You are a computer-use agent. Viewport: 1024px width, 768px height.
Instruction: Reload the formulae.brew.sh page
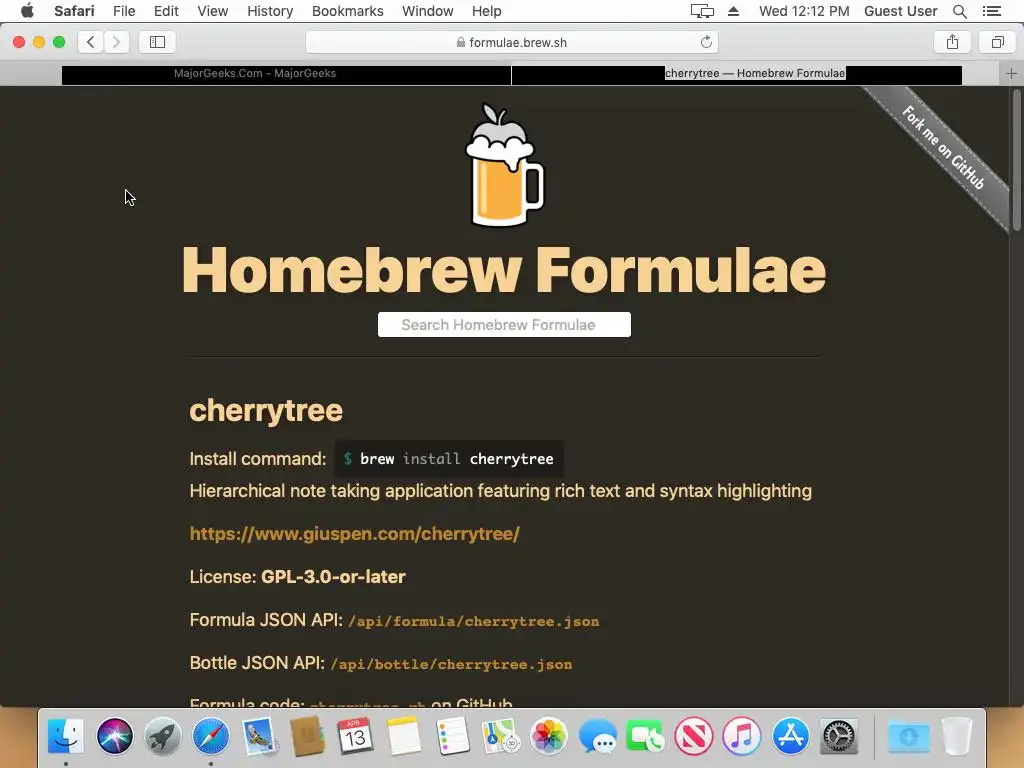pos(706,42)
